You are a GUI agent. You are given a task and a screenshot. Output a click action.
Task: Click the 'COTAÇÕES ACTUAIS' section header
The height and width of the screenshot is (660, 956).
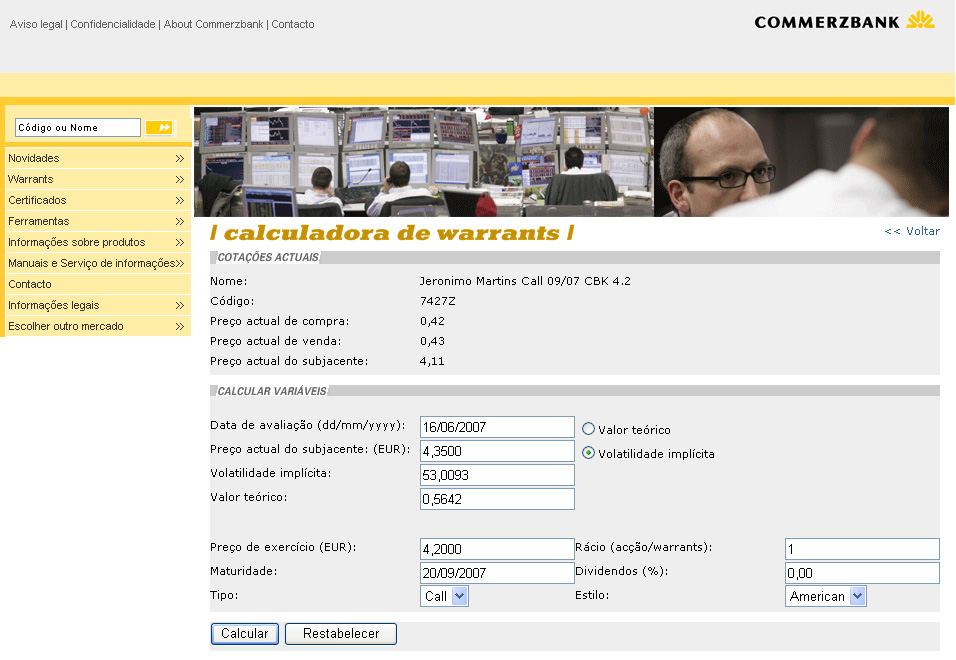[x=268, y=257]
